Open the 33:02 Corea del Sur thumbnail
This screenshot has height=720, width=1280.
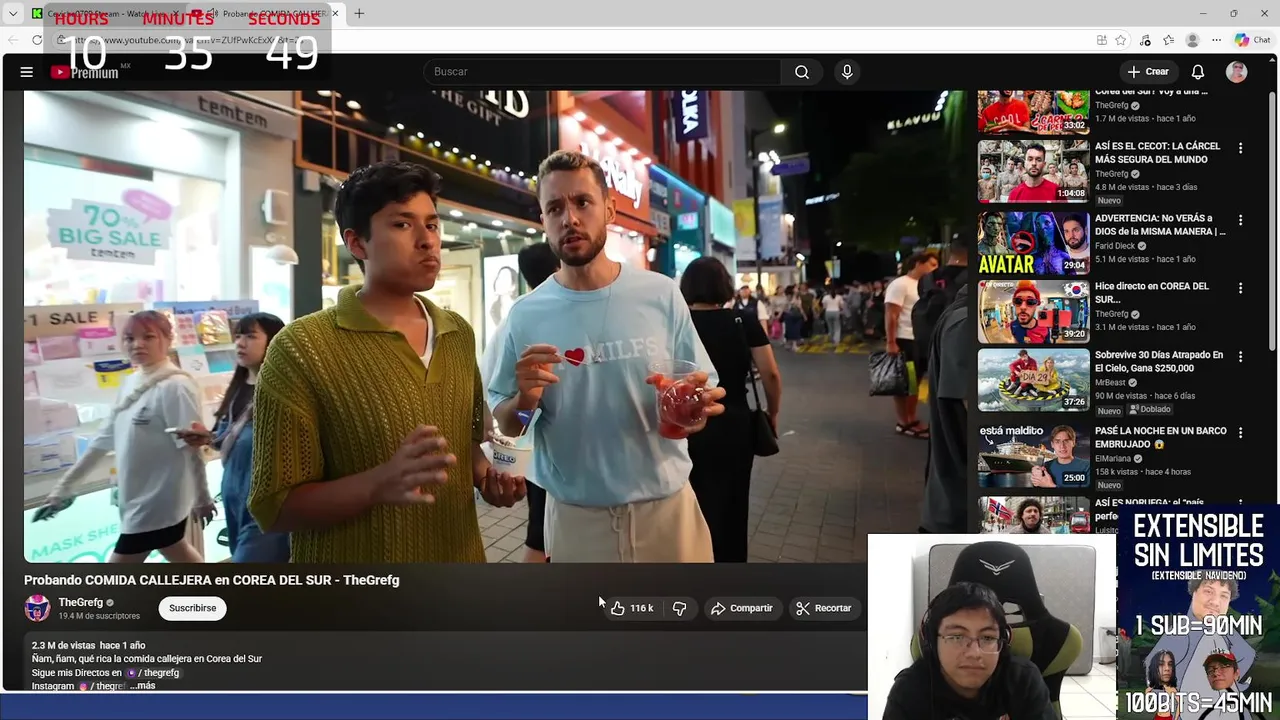[1033, 111]
